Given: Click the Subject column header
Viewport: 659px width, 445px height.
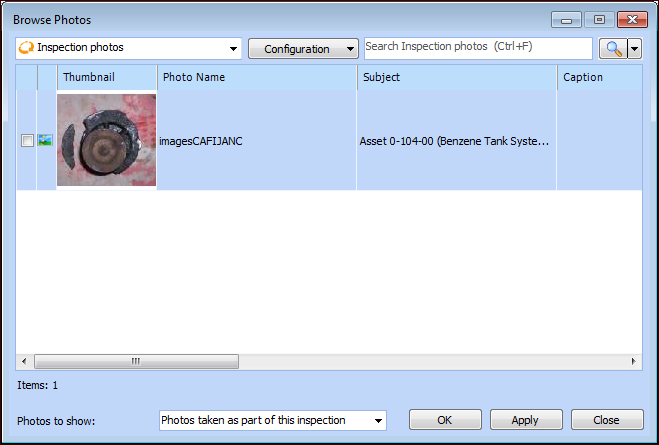Looking at the screenshot, I should click(457, 77).
